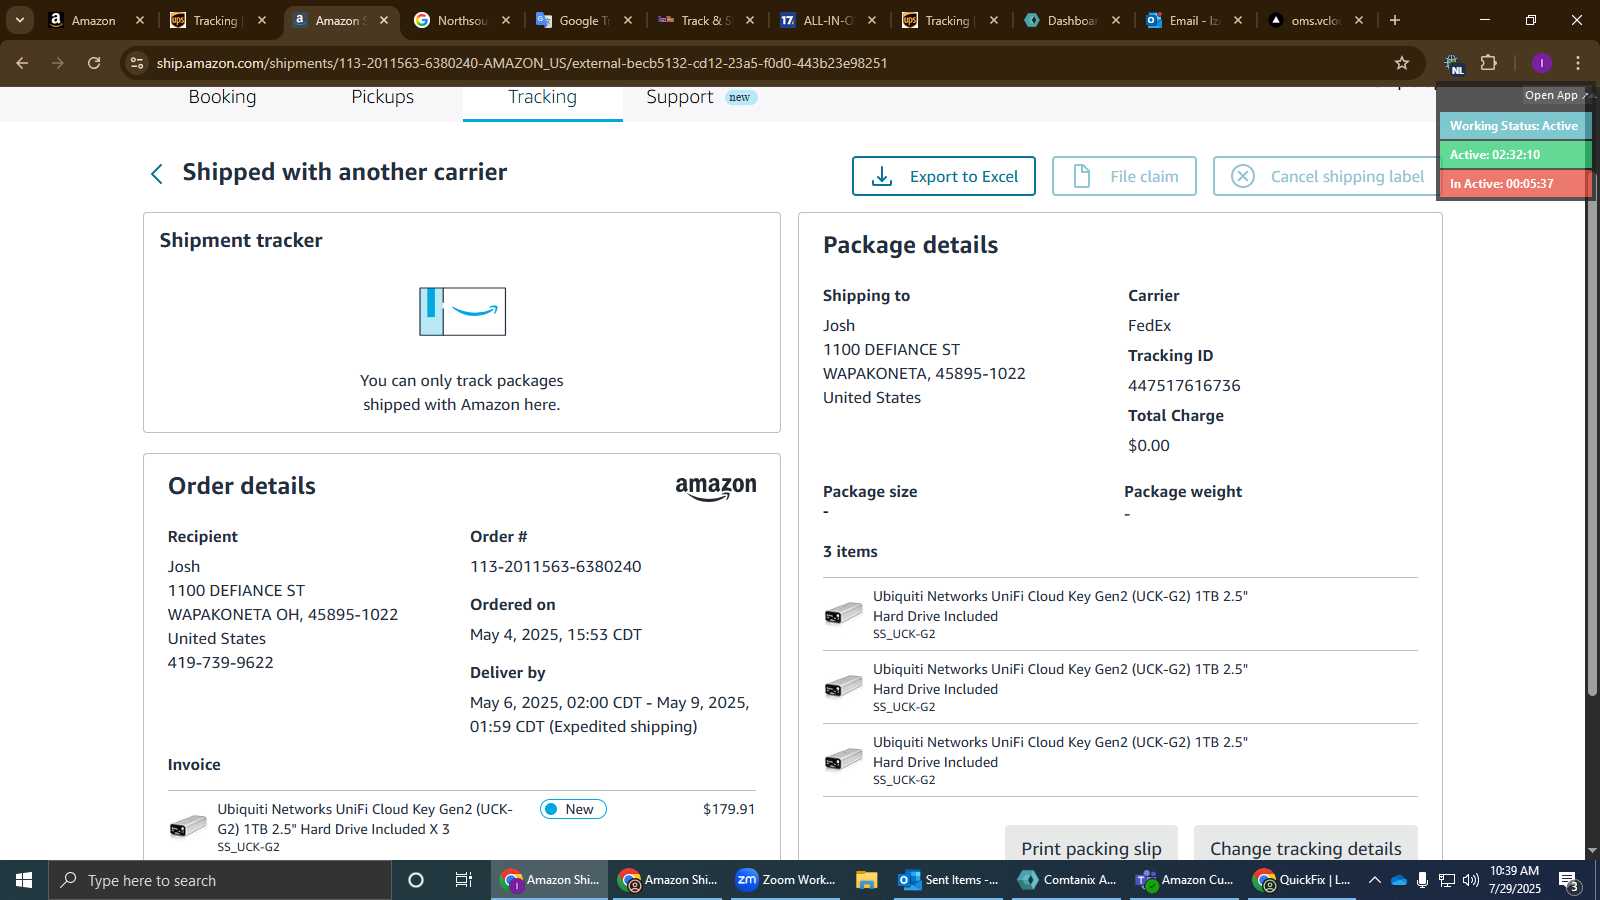Image resolution: width=1600 pixels, height=900 pixels.
Task: Open the Chrome profile avatar
Action: click(1541, 63)
